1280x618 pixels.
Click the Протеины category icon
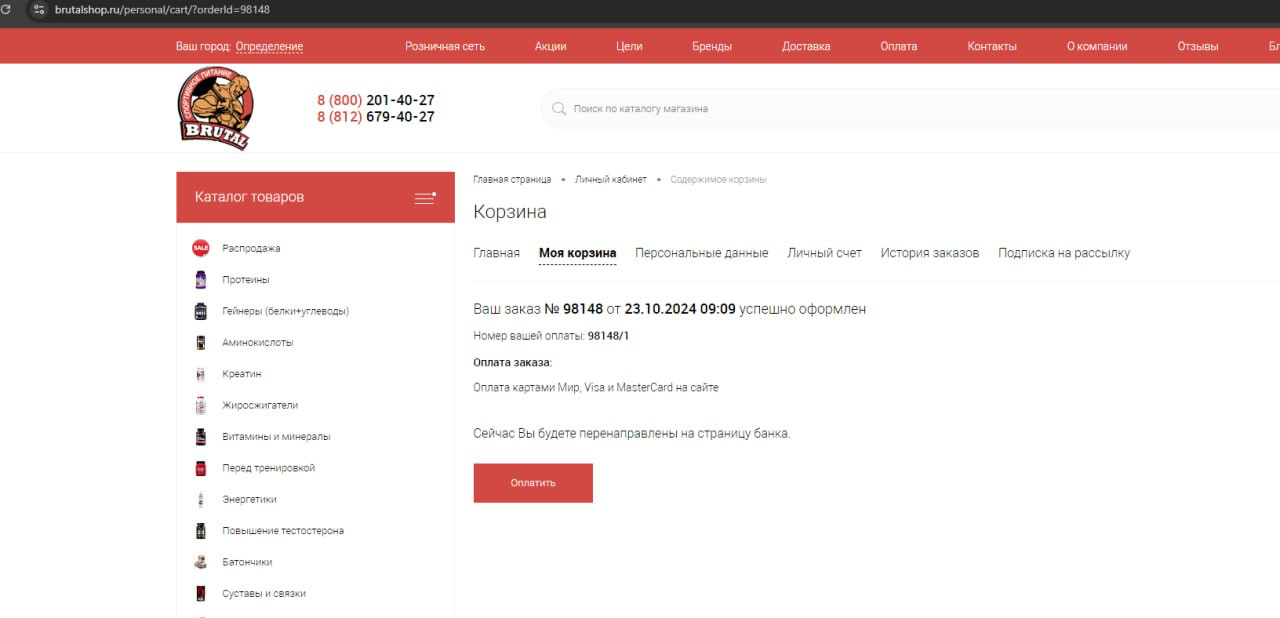[201, 280]
